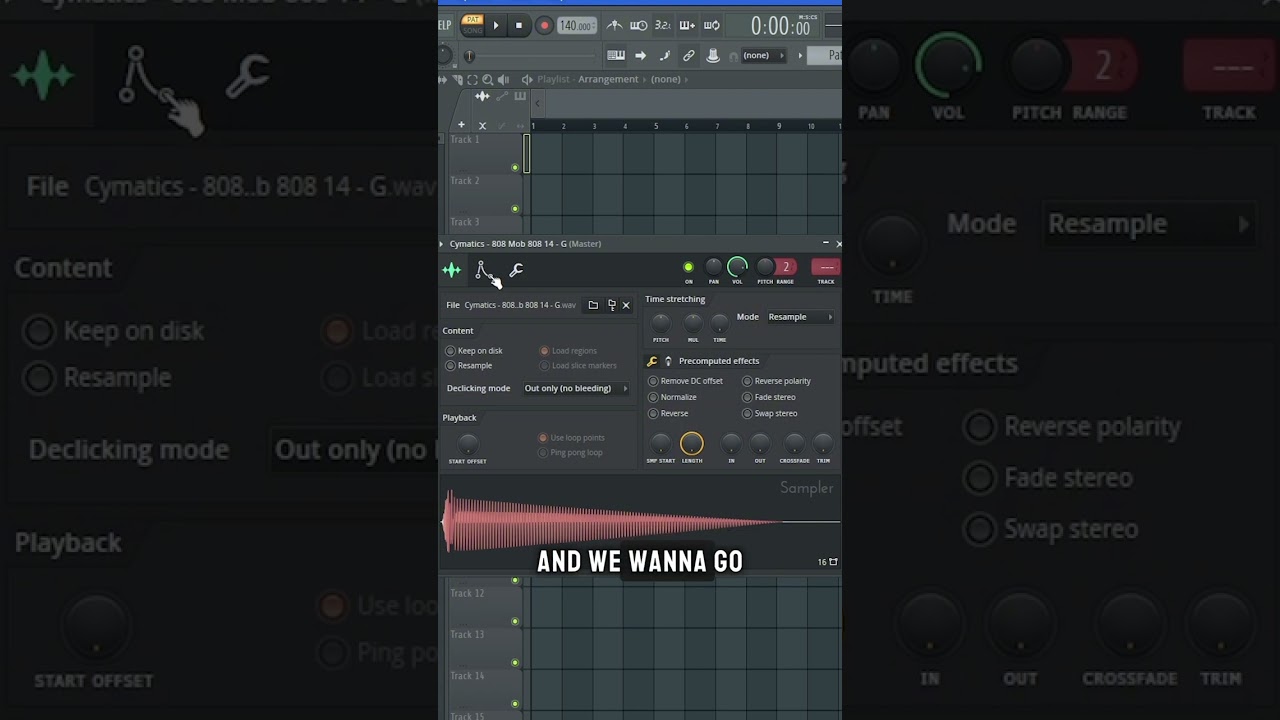Image resolution: width=1280 pixels, height=720 pixels.
Task: Remove the loaded sample with the X icon
Action: pos(626,305)
